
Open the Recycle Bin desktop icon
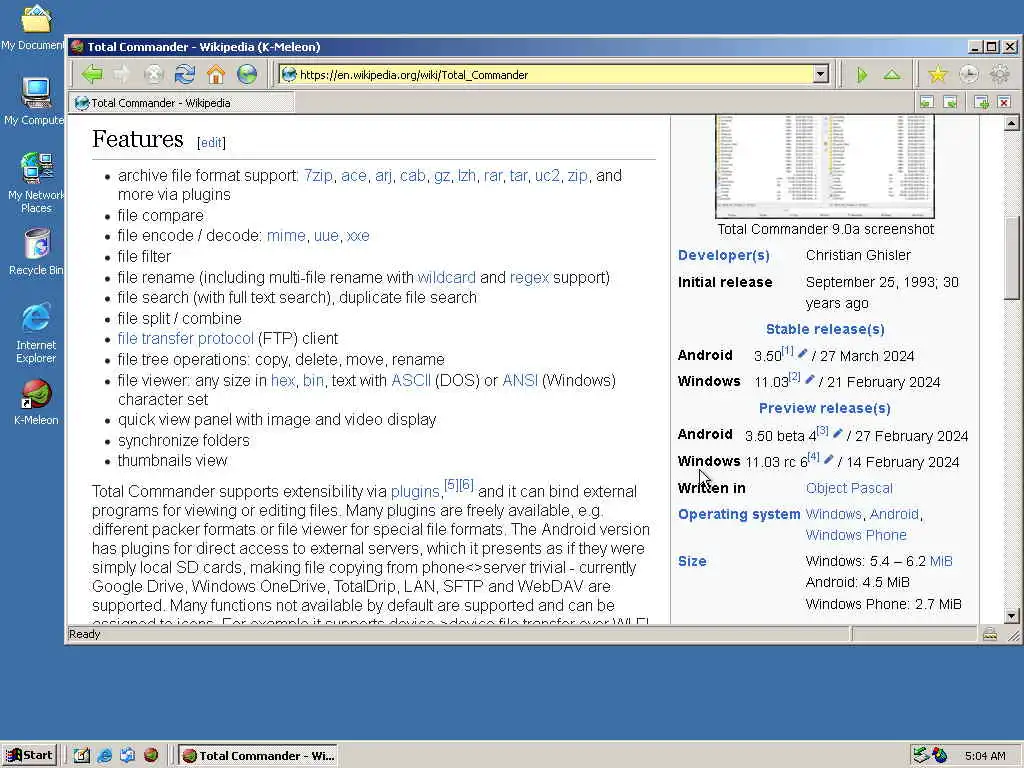point(36,252)
